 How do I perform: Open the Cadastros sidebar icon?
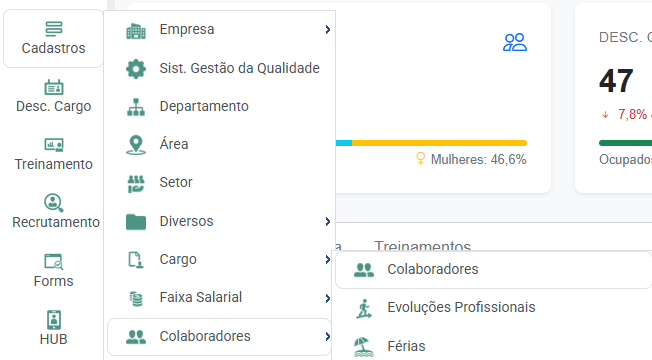(54, 29)
